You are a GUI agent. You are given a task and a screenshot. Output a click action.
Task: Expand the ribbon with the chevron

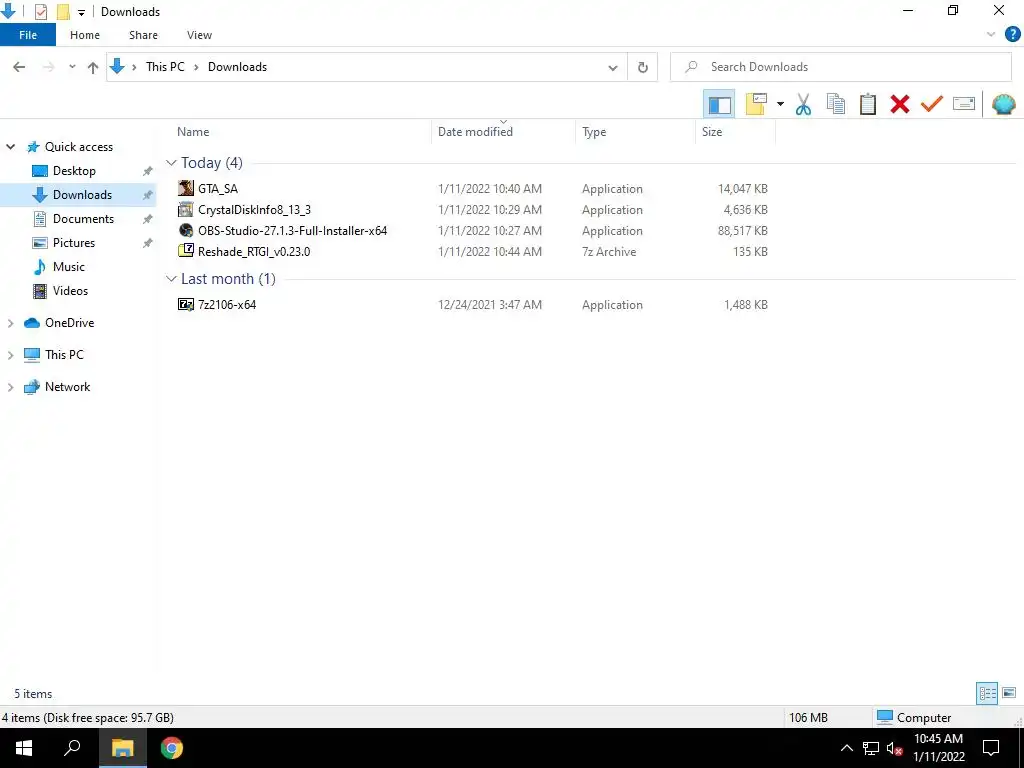[x=991, y=35]
